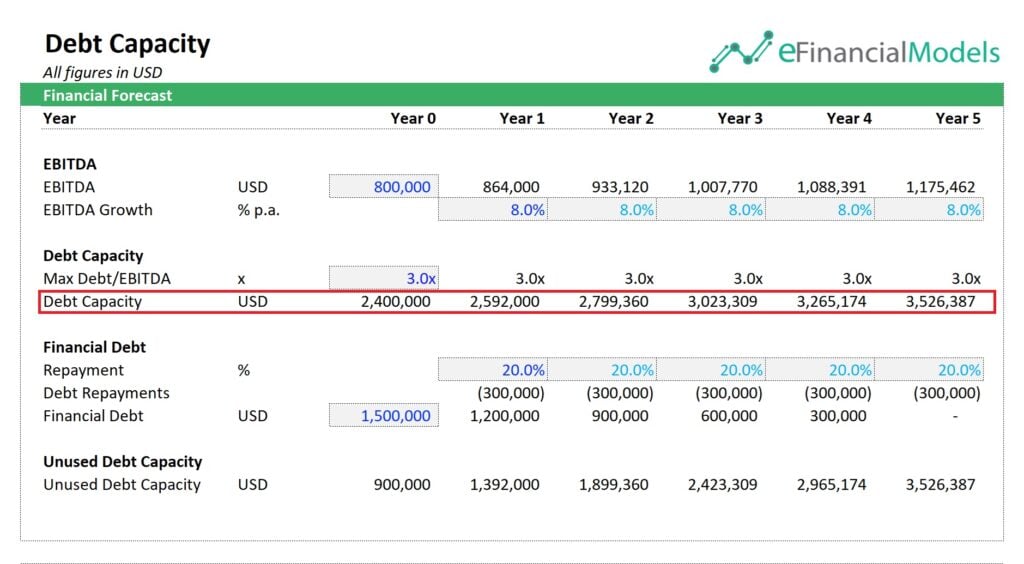The width and height of the screenshot is (1024, 564).
Task: Click the Year 3 Financial Debt 600,000 value
Action: (729, 416)
